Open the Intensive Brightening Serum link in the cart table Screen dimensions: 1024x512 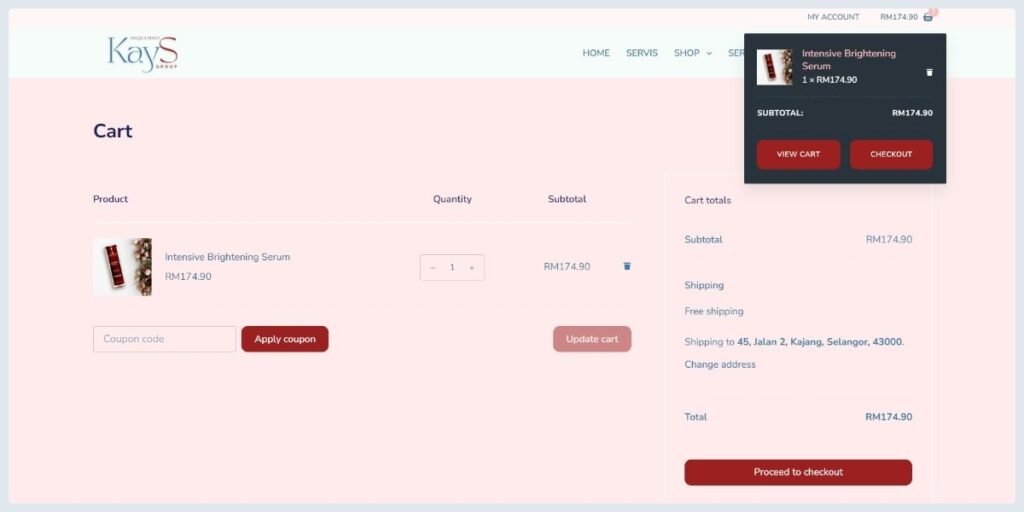(227, 257)
